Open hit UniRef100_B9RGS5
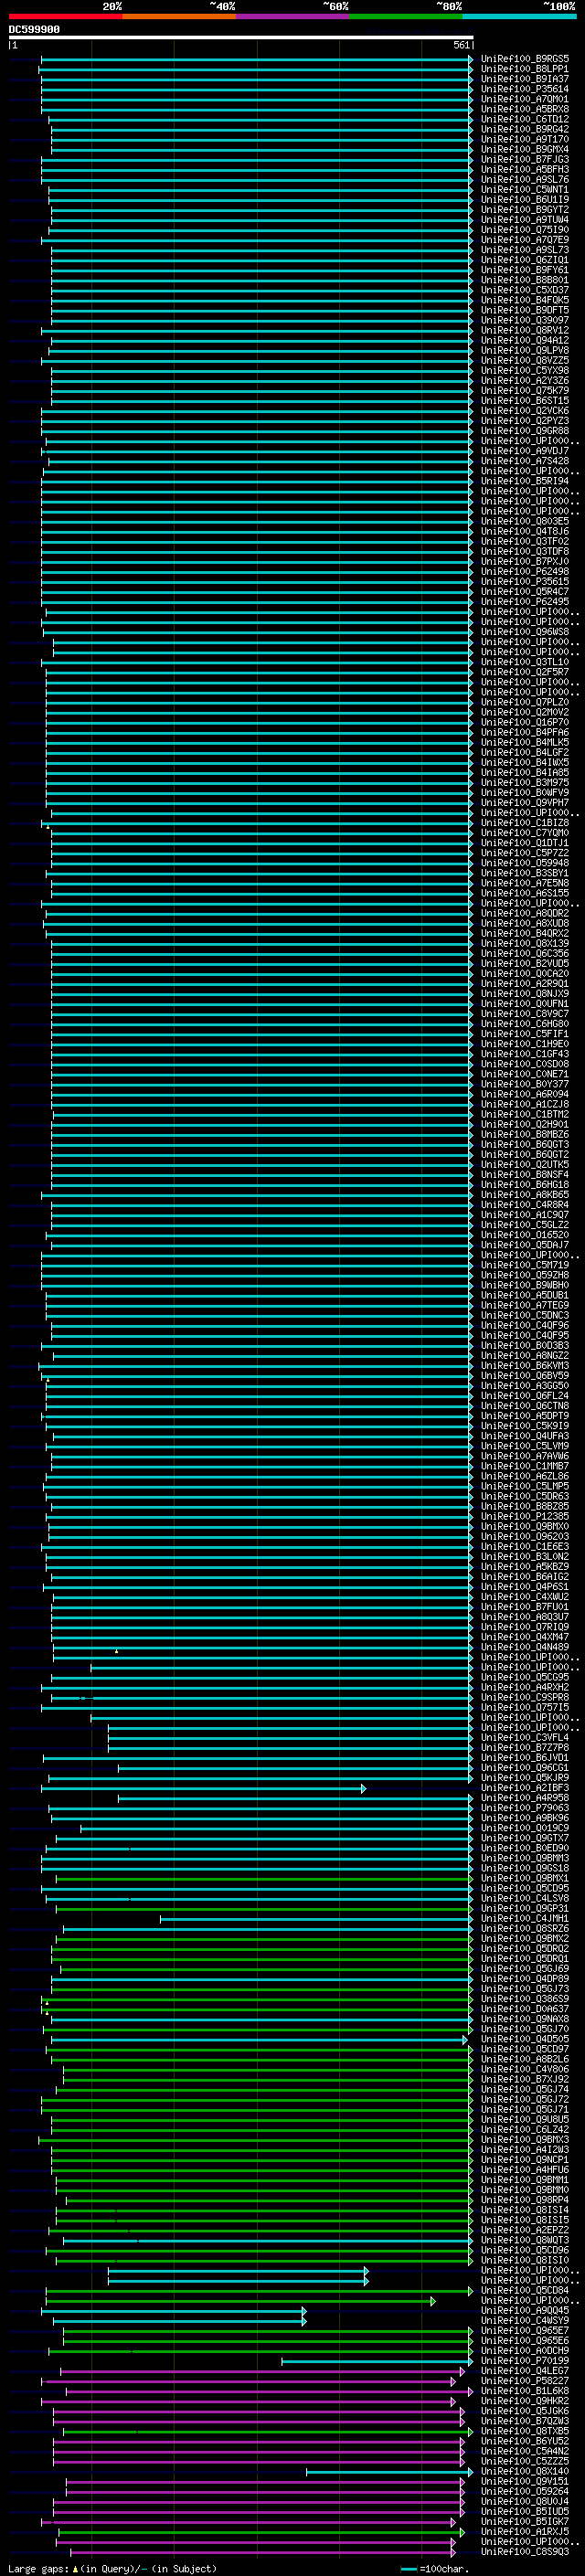Viewport: 585px width, 2576px height. (x=524, y=59)
